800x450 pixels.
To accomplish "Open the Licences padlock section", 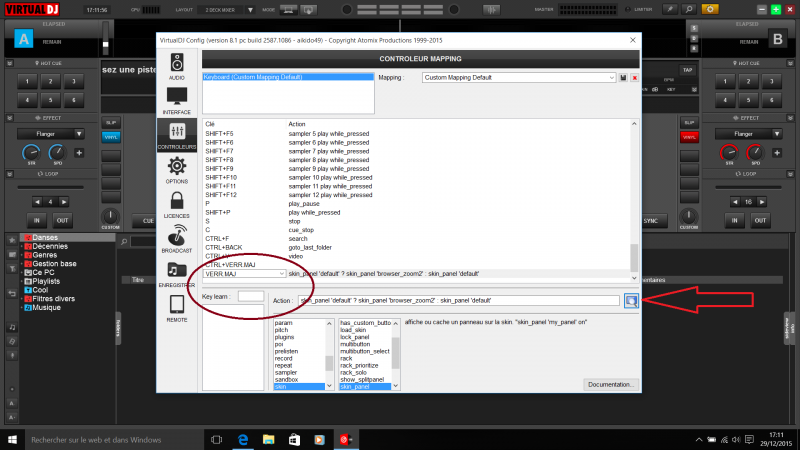I will tap(176, 204).
